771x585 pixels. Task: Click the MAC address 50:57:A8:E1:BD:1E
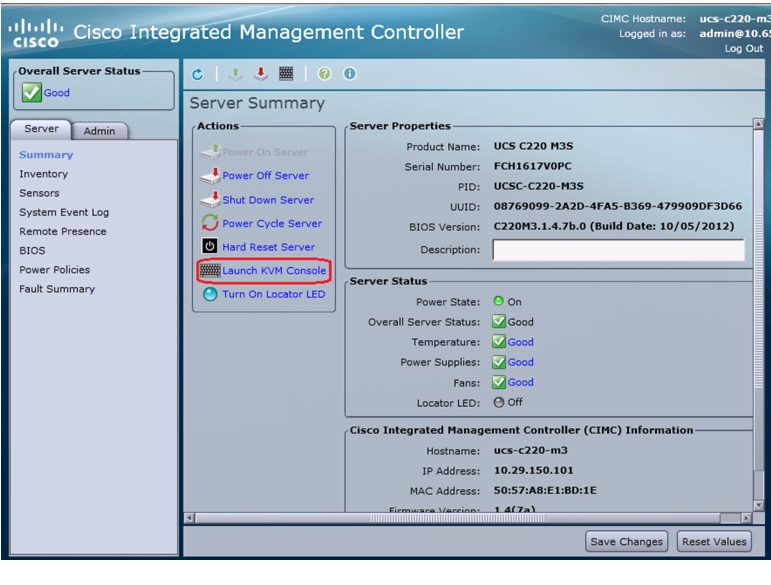pos(545,491)
